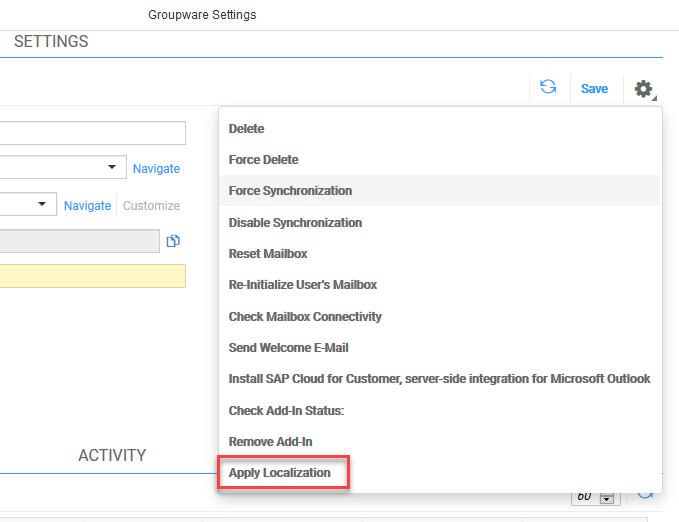679x522 pixels.
Task: Select Check Mailbox Connectivity
Action: (305, 317)
